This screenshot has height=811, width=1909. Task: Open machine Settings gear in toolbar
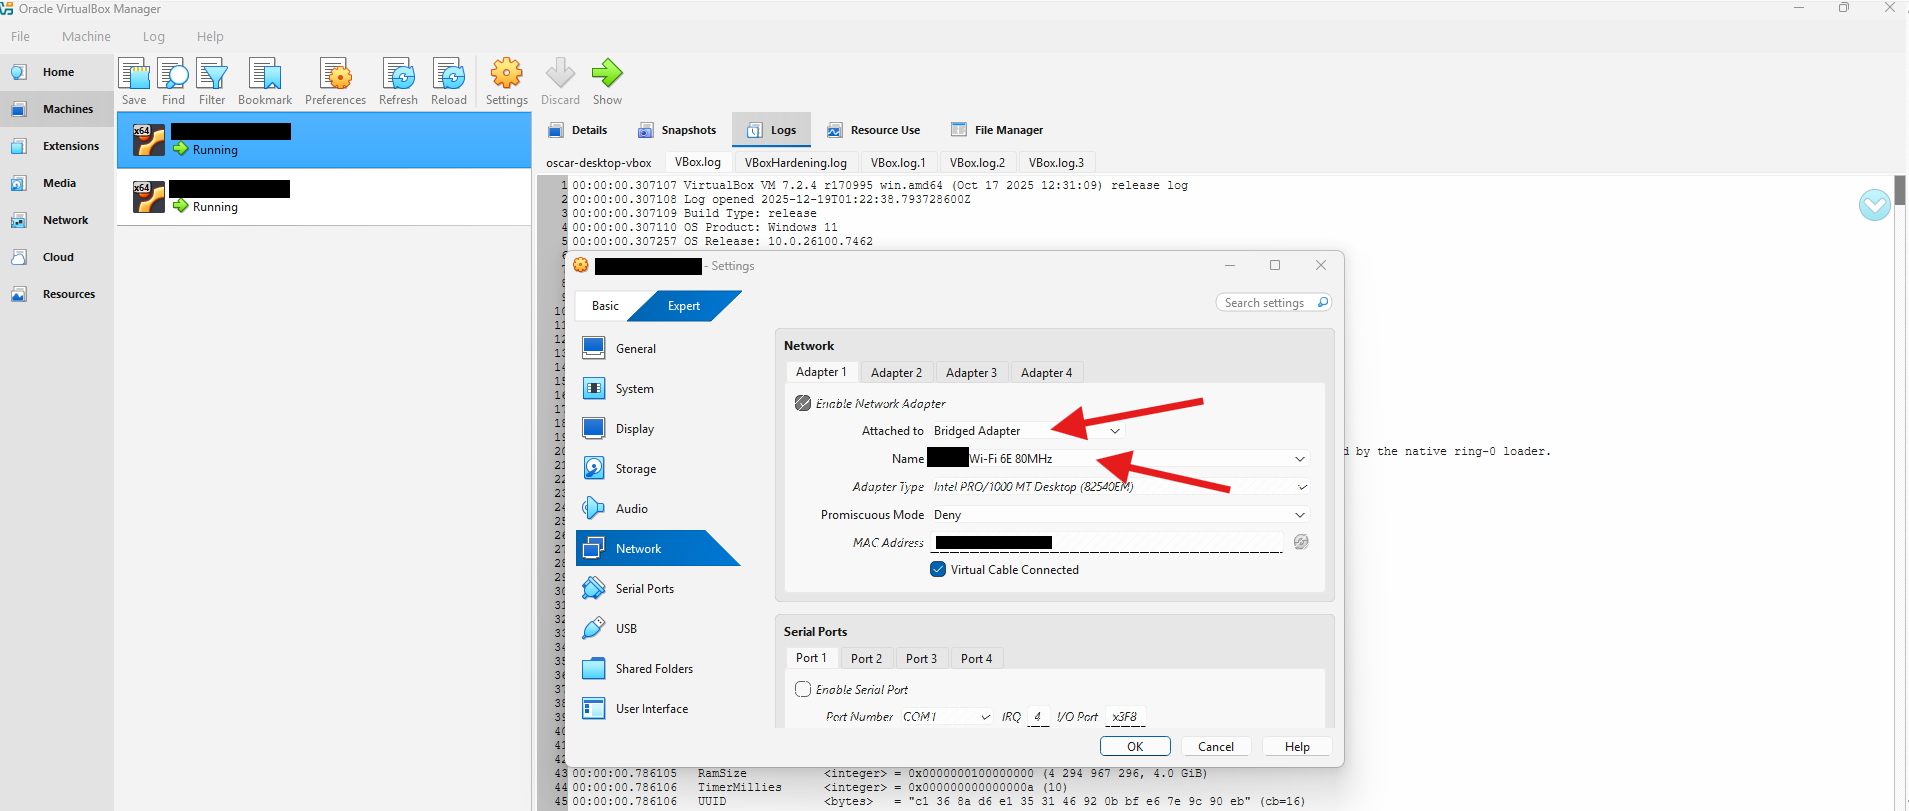507,82
